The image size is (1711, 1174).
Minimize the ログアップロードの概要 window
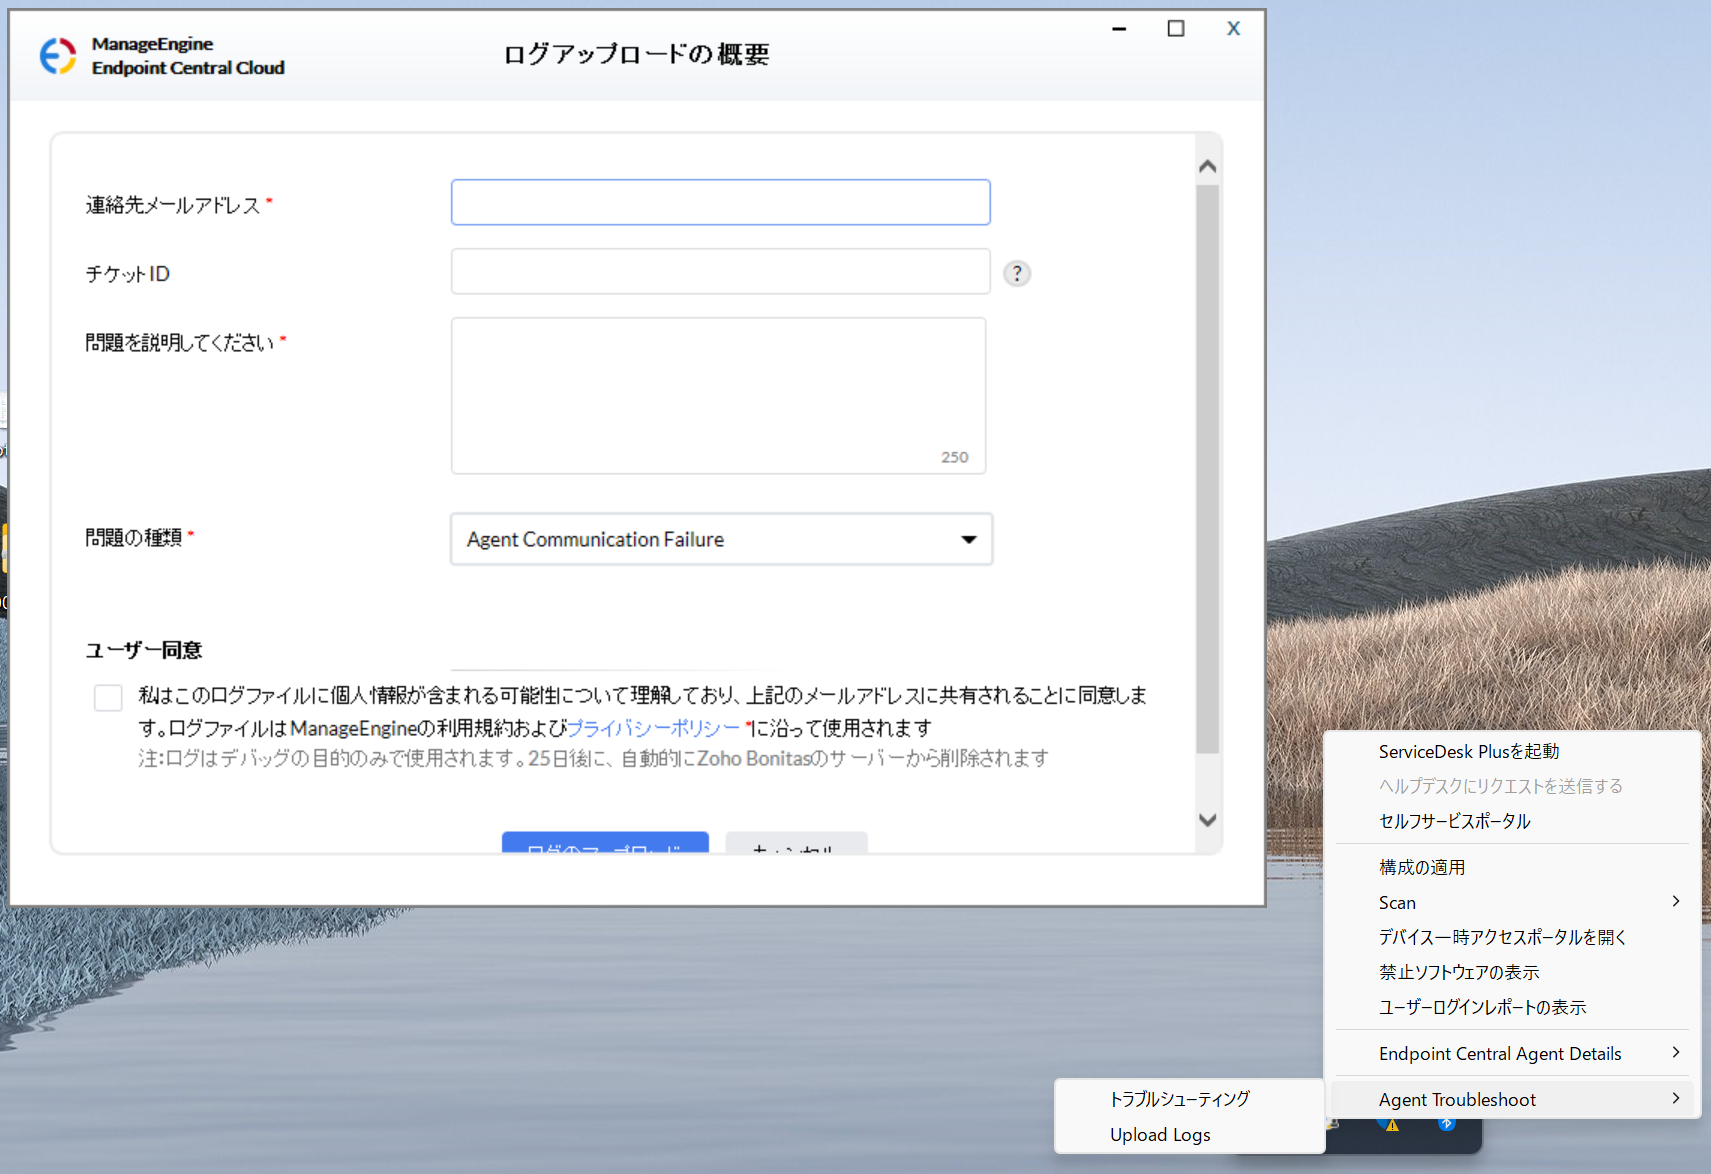1119,29
